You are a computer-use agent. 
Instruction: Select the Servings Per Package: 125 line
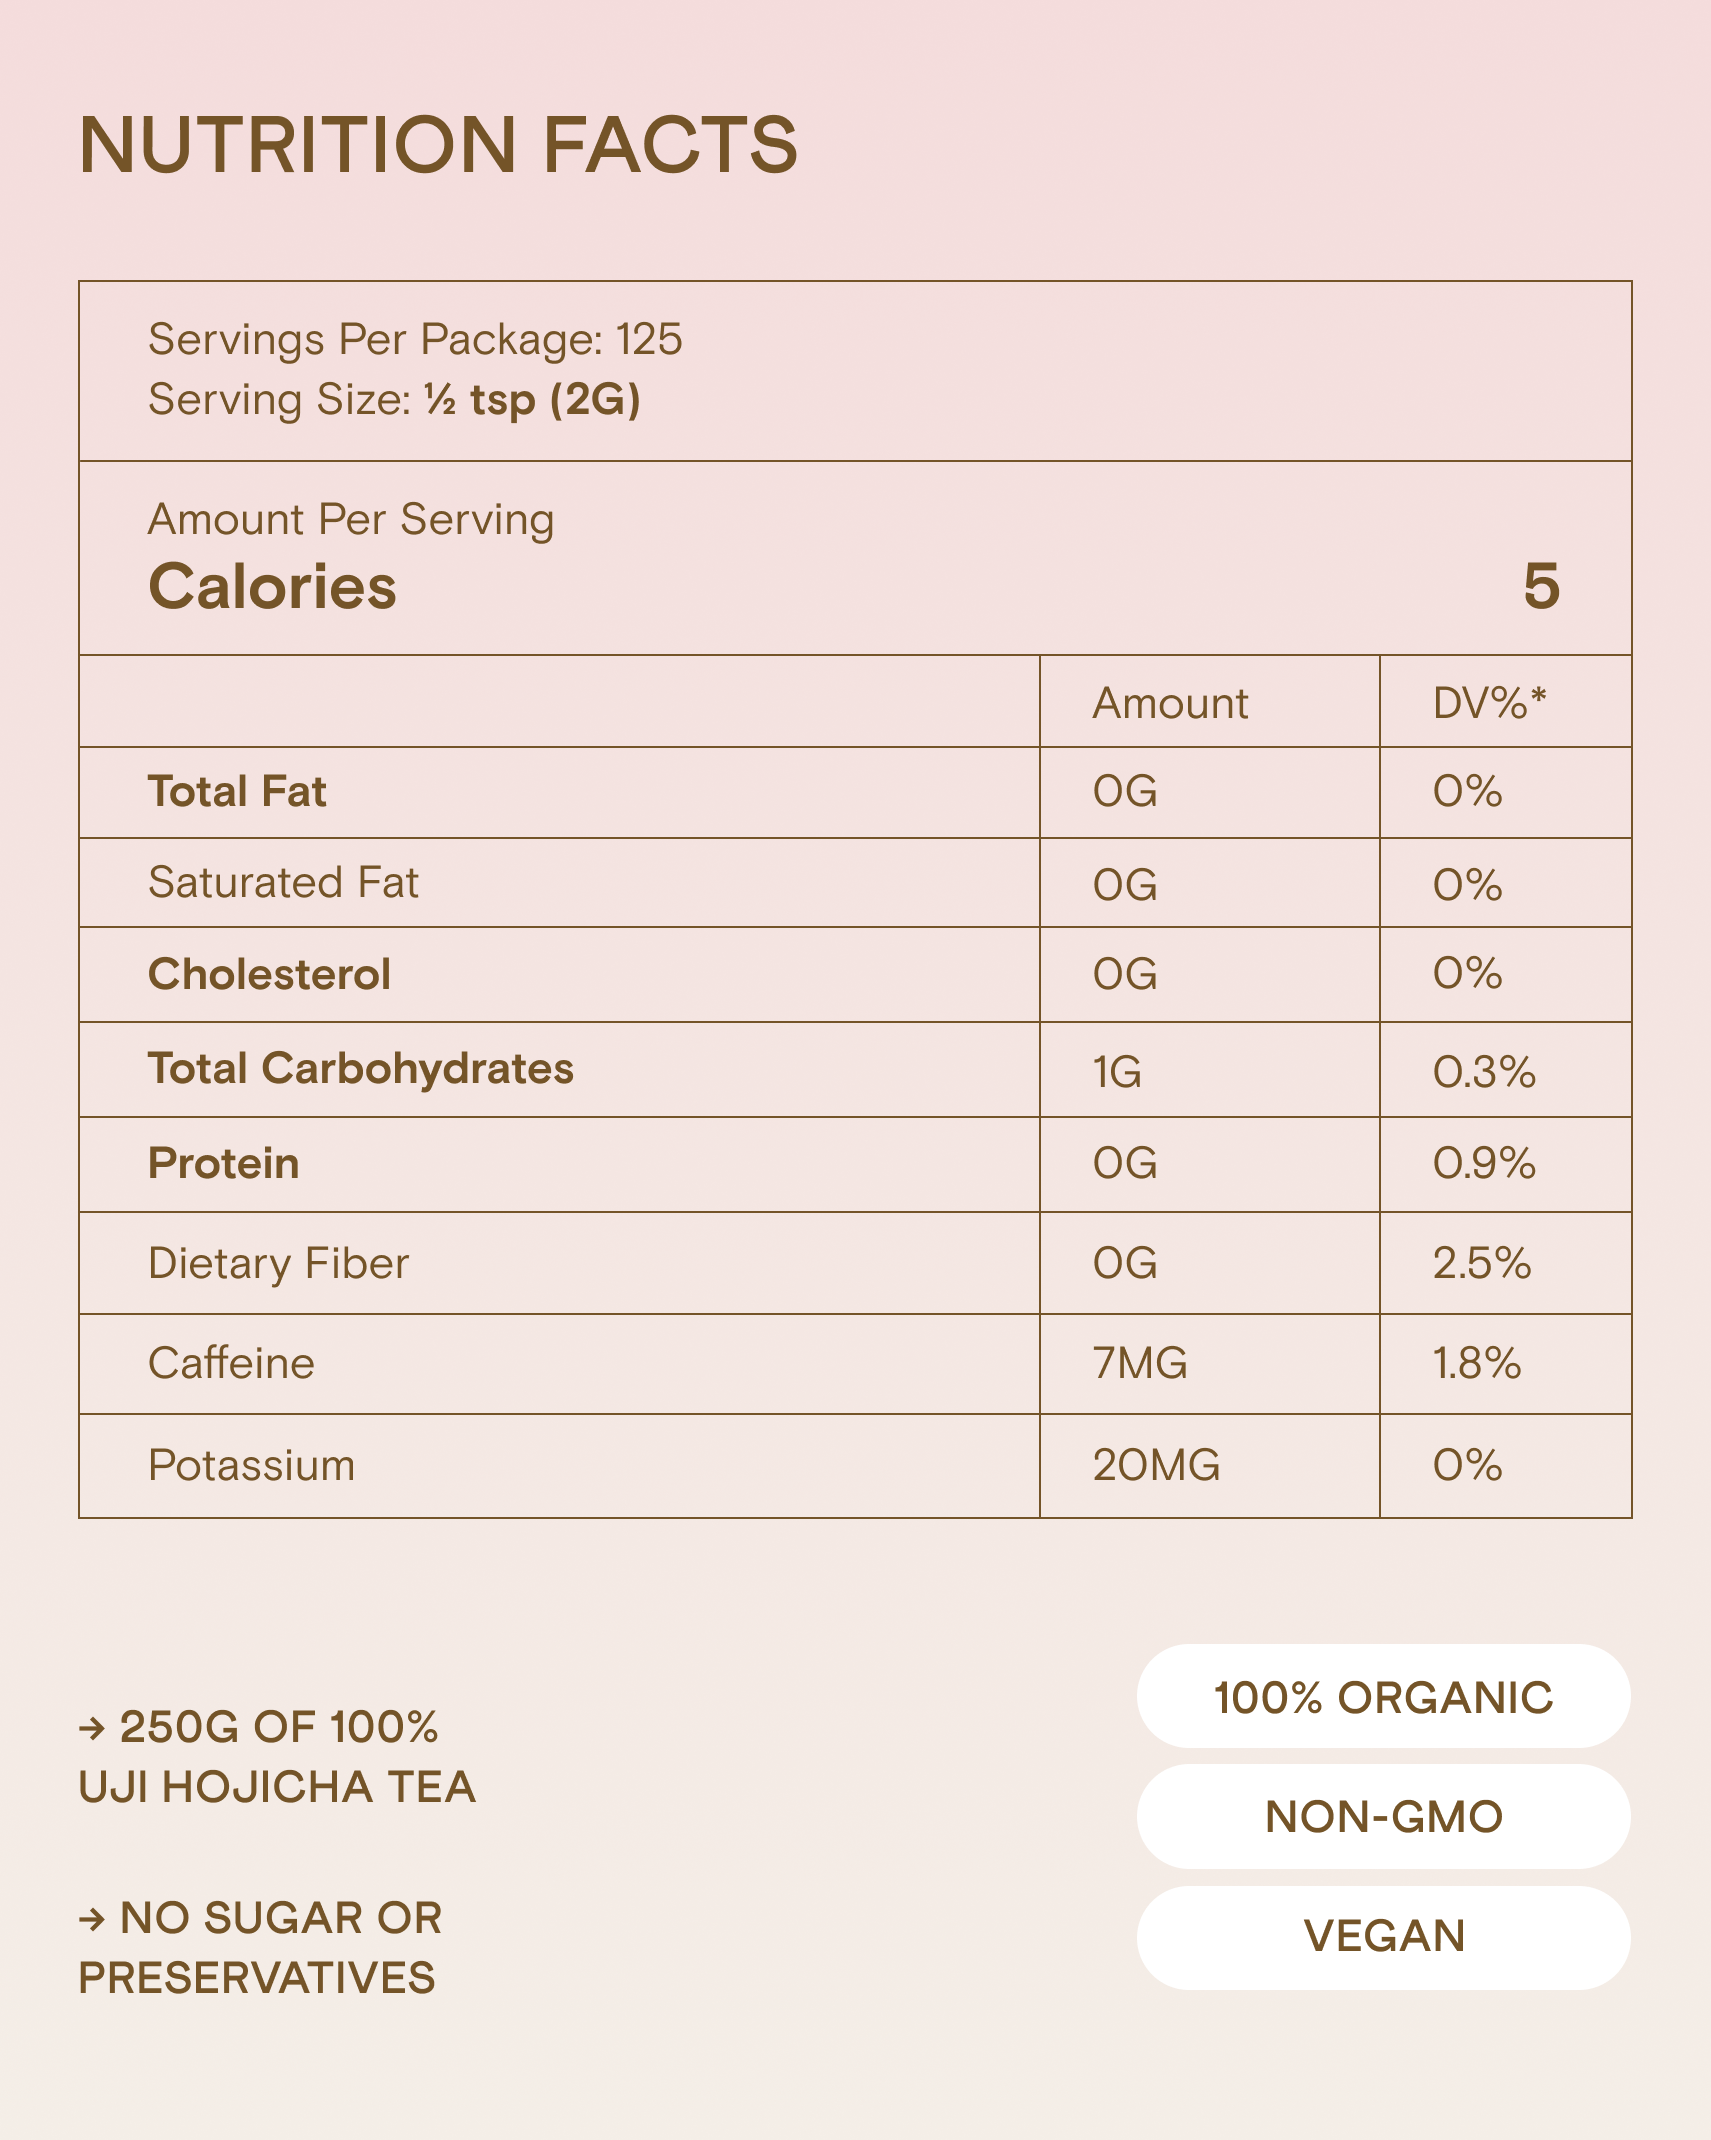point(415,340)
